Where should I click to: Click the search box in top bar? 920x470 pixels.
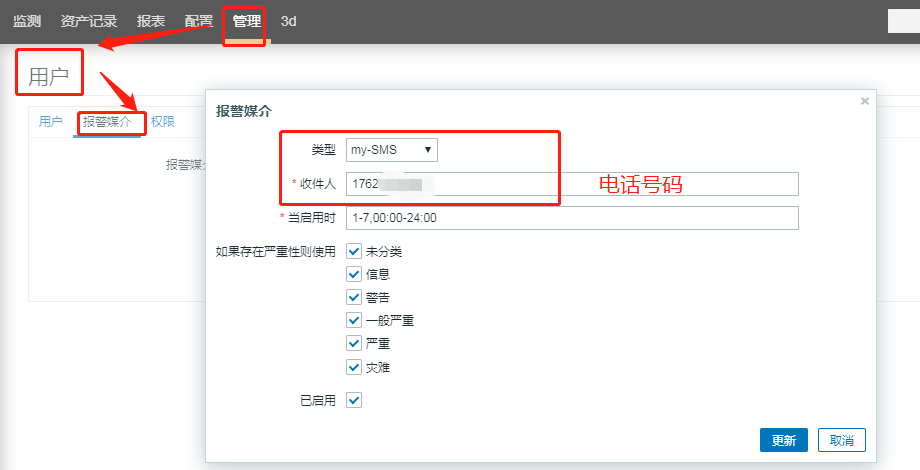coord(904,21)
